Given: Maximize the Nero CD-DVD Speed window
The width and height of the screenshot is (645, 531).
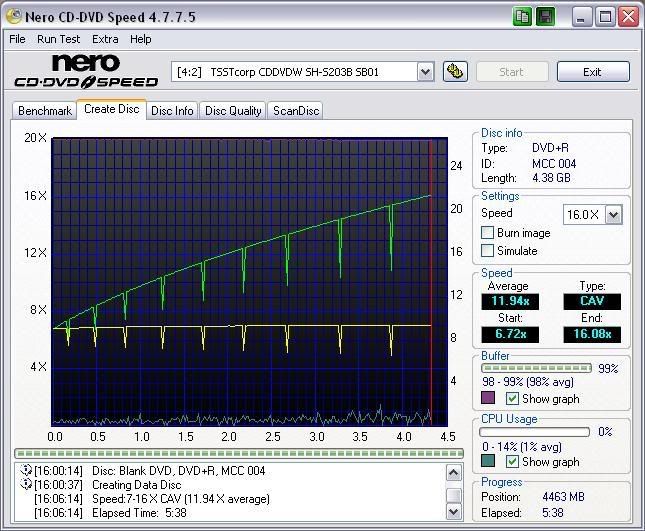Looking at the screenshot, I should click(605, 17).
